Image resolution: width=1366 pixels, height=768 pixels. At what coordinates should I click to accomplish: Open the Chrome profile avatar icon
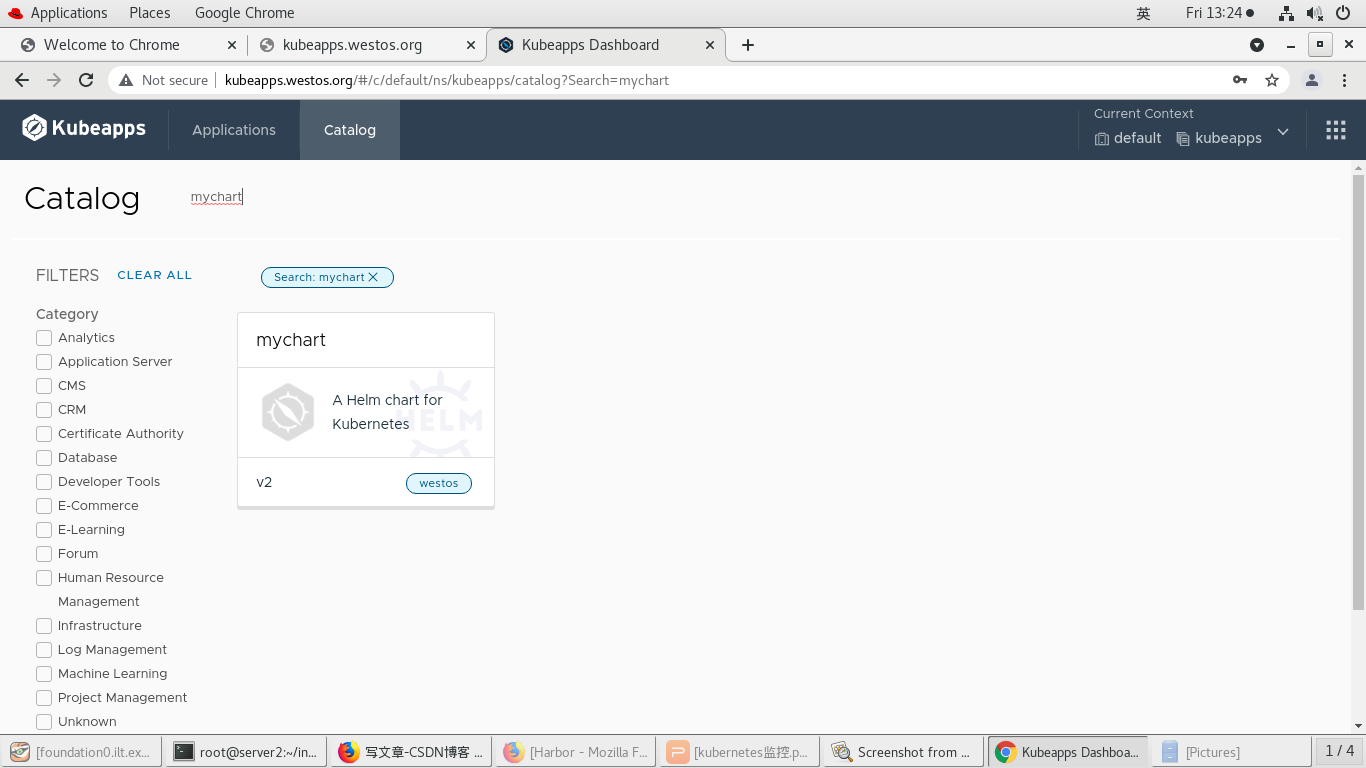(1312, 80)
